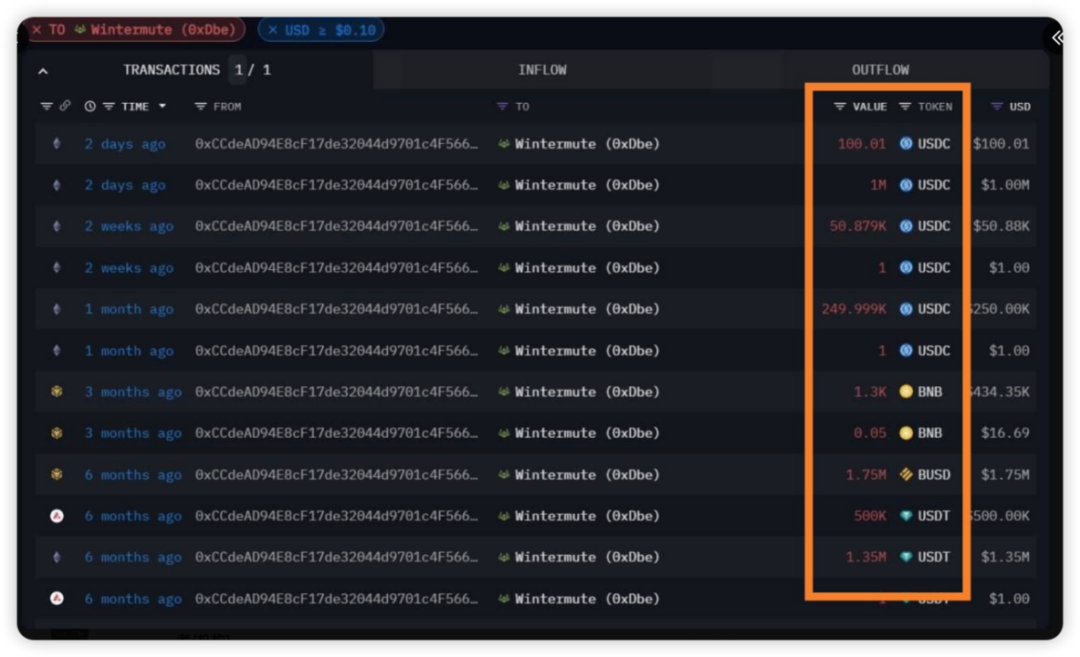Screen dimensions: 1080x657
Task: Collapse the side panel using the double chevron
Action: pos(1057,38)
